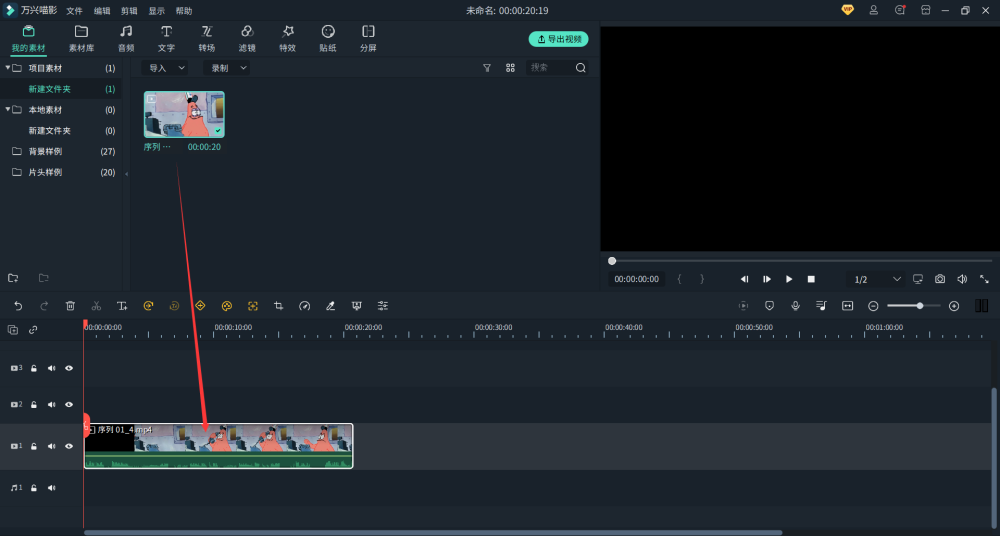The height and width of the screenshot is (536, 1000).
Task: Toggle the lock on video track 2
Action: pos(34,405)
